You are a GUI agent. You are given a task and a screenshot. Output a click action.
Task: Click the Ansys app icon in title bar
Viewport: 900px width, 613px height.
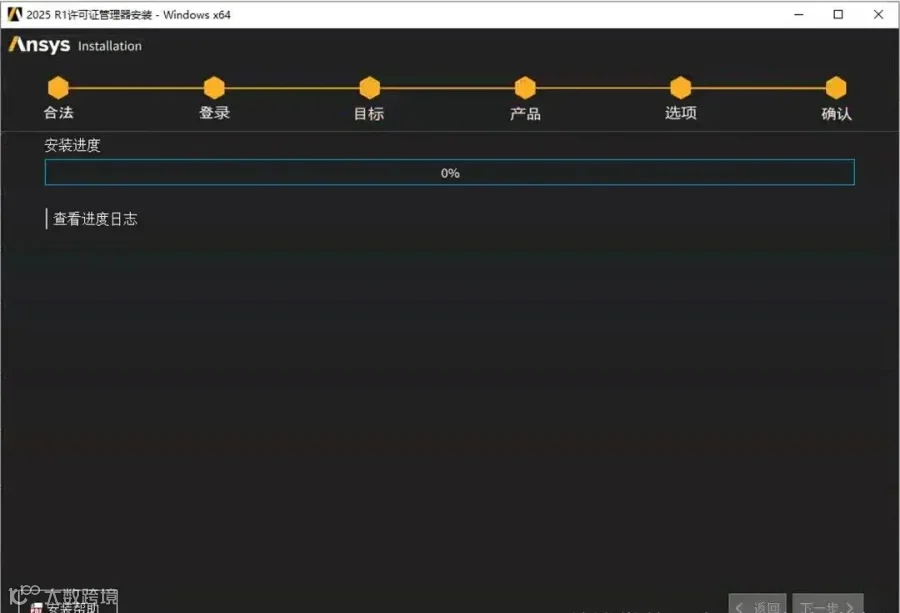point(14,14)
